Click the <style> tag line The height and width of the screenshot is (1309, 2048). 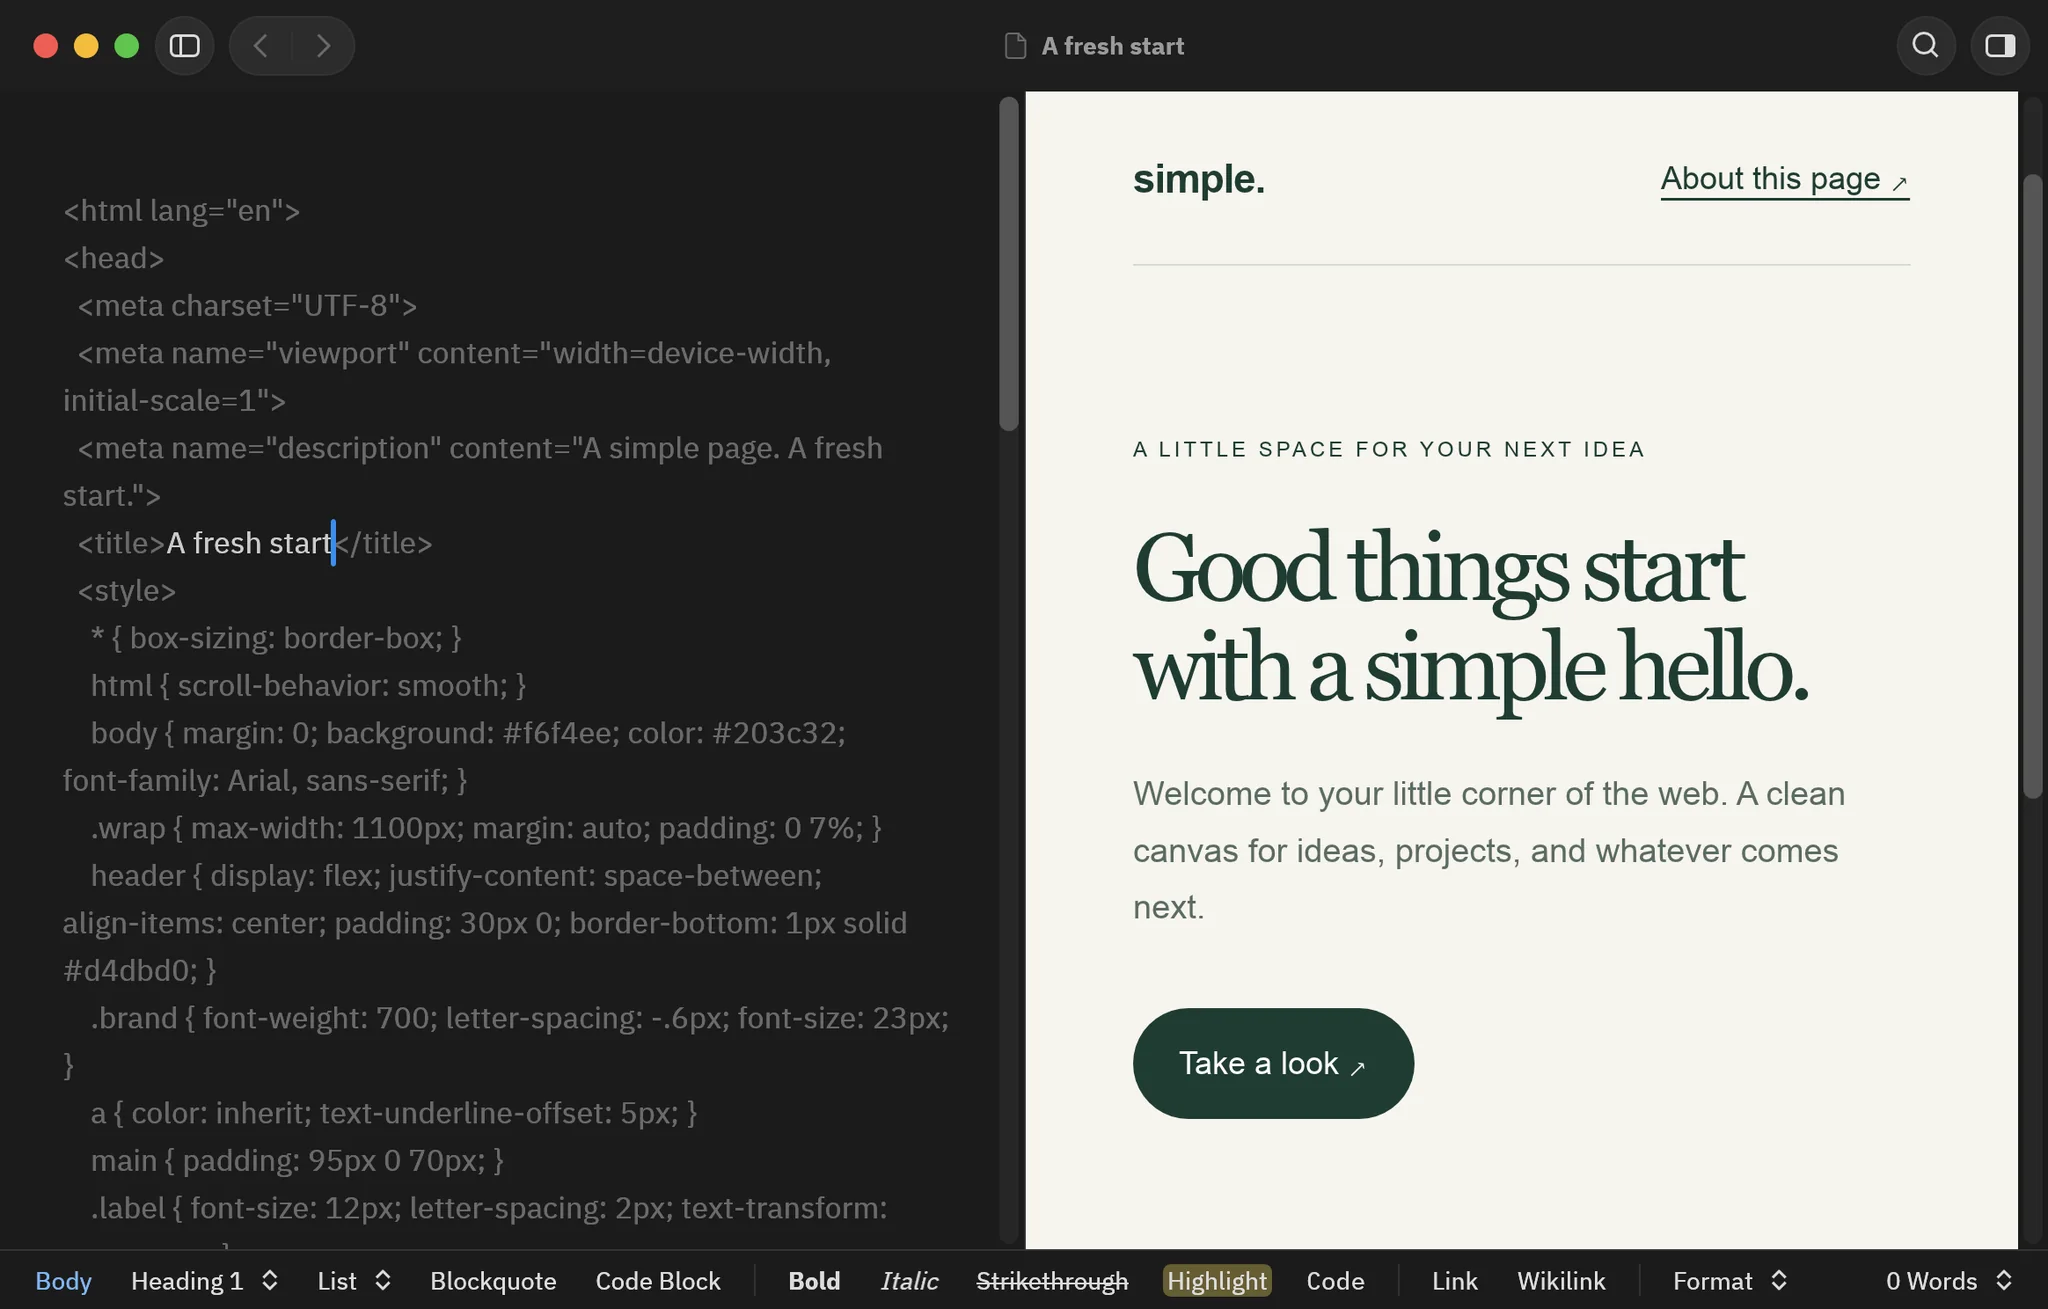pyautogui.click(x=127, y=590)
